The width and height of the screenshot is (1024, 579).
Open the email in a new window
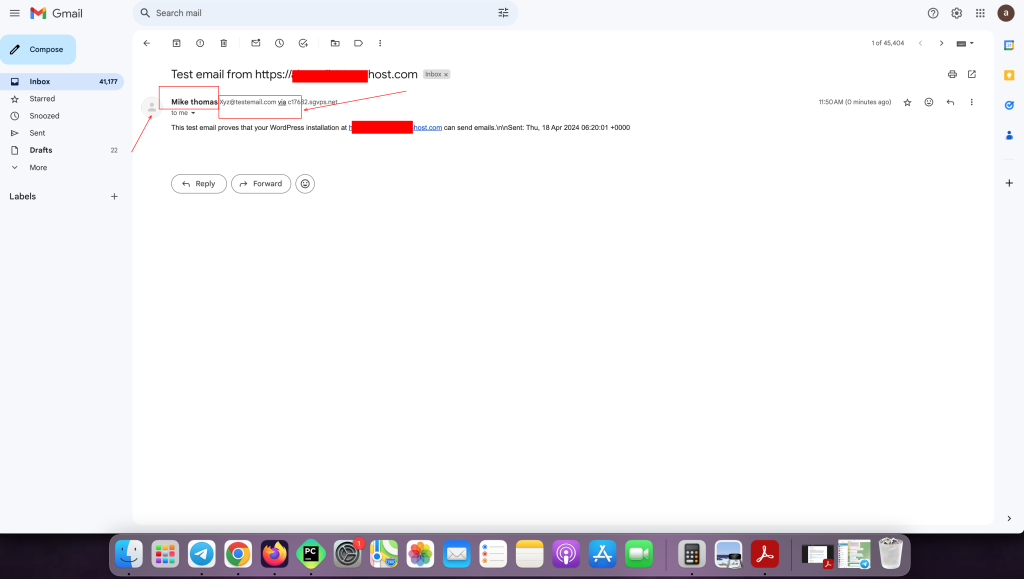tap(972, 74)
